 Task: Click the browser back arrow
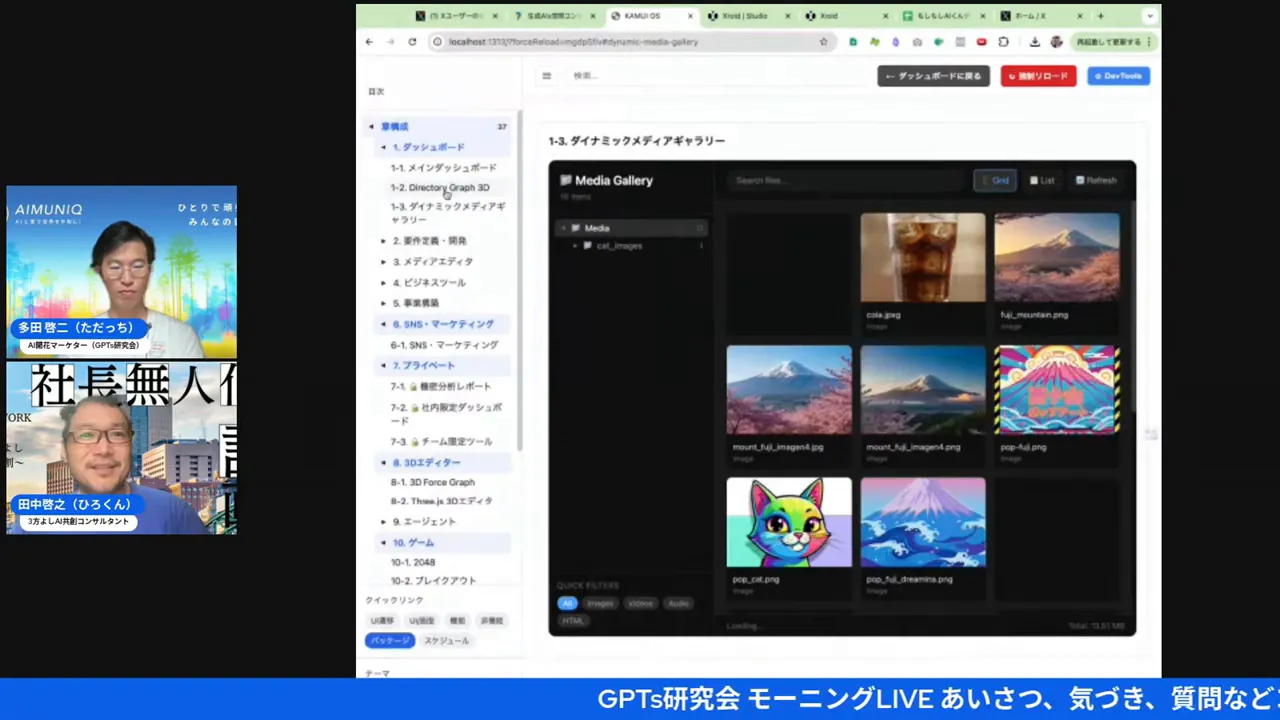(x=369, y=42)
